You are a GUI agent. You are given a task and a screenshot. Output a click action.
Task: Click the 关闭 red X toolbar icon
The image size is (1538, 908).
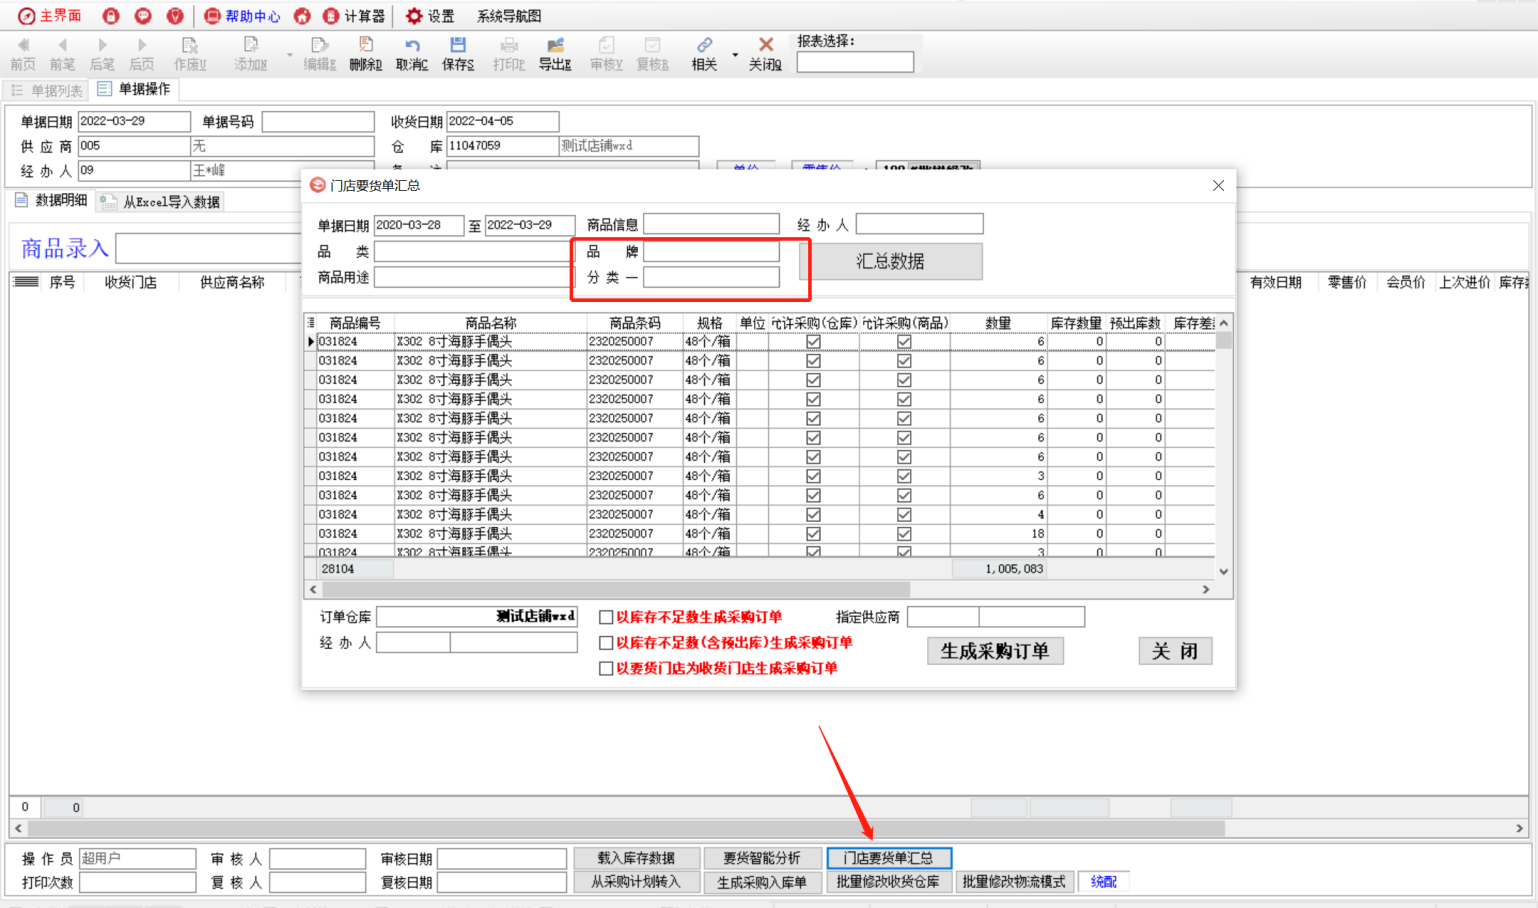point(766,45)
